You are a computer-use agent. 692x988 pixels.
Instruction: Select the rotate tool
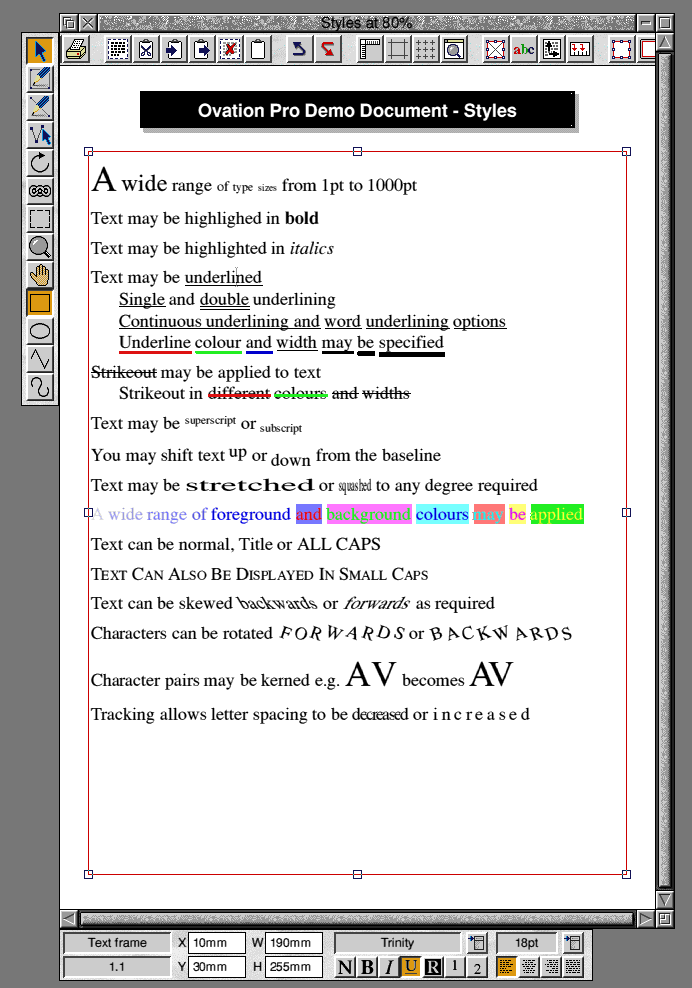pyautogui.click(x=40, y=163)
